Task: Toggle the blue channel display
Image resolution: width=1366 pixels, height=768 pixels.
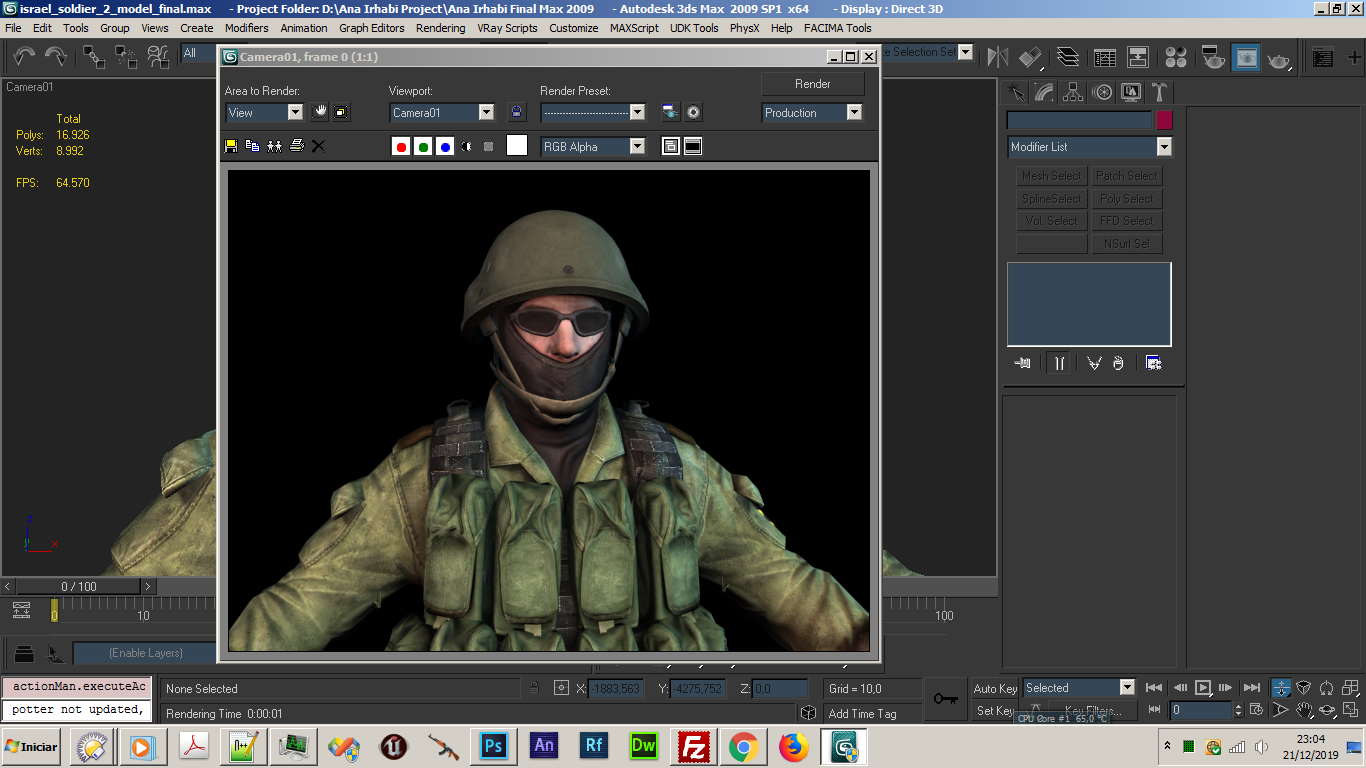Action: tap(445, 147)
